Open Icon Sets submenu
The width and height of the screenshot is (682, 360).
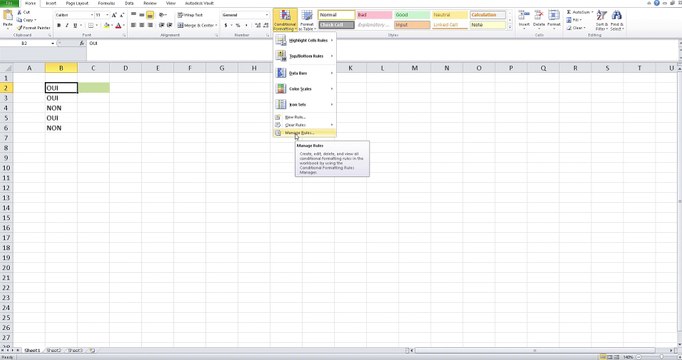click(x=305, y=104)
